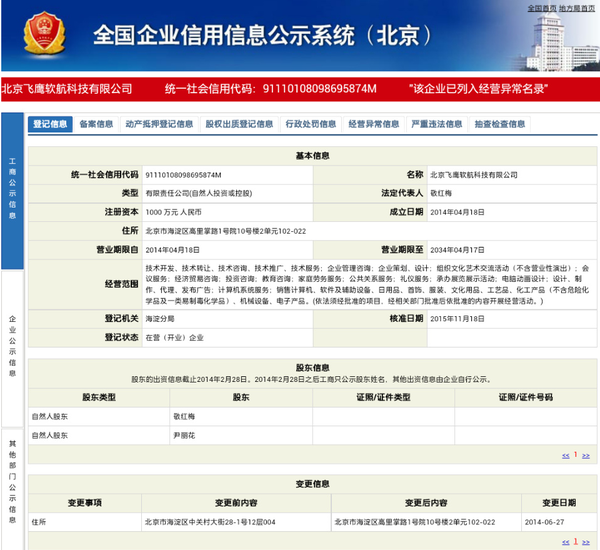View the 行政处罚信息 tab
The image size is (600, 550).
tap(310, 125)
